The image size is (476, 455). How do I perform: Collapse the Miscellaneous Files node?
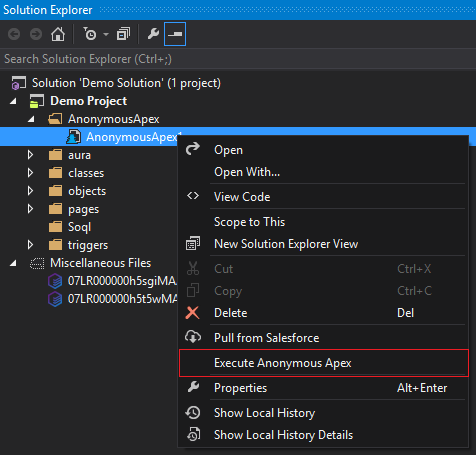(x=13, y=263)
